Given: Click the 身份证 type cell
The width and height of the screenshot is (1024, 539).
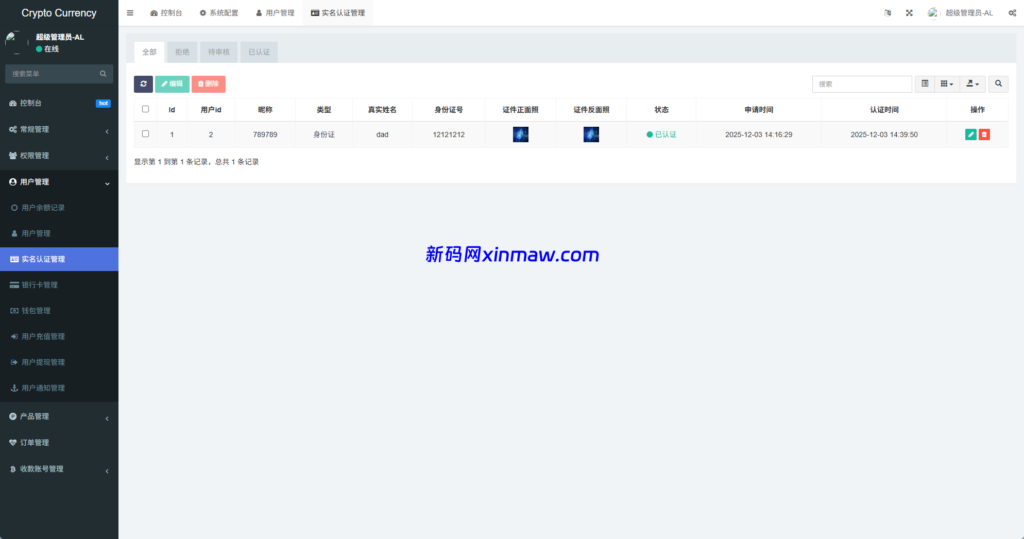Looking at the screenshot, I should tap(324, 135).
